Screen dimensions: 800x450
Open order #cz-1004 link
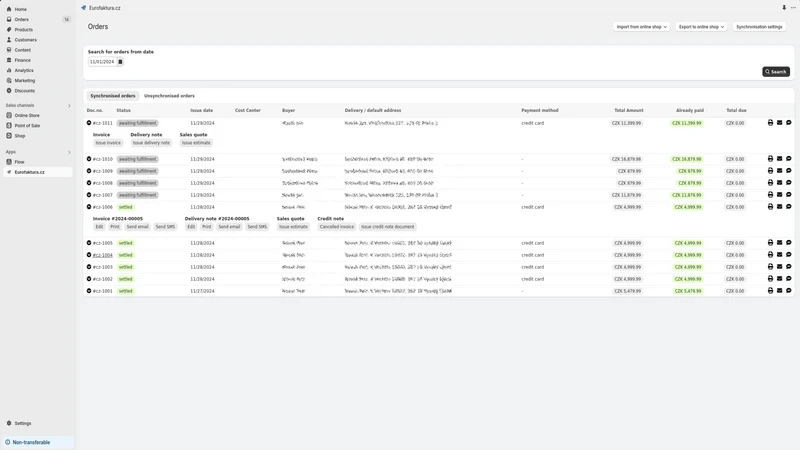(103, 255)
